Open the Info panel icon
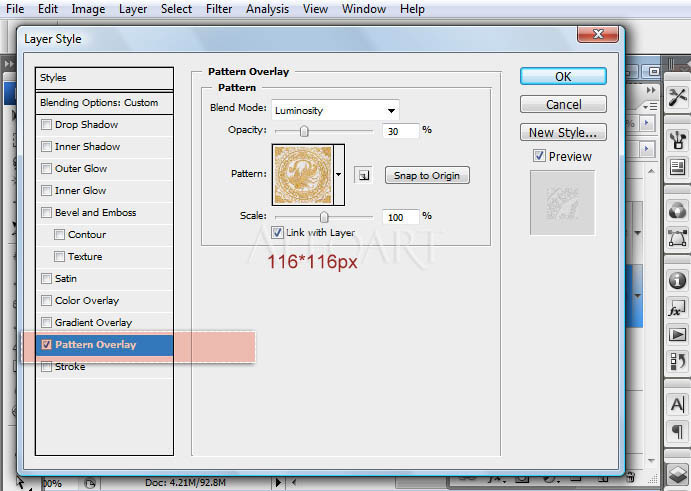This screenshot has height=491, width=691. pos(678,282)
